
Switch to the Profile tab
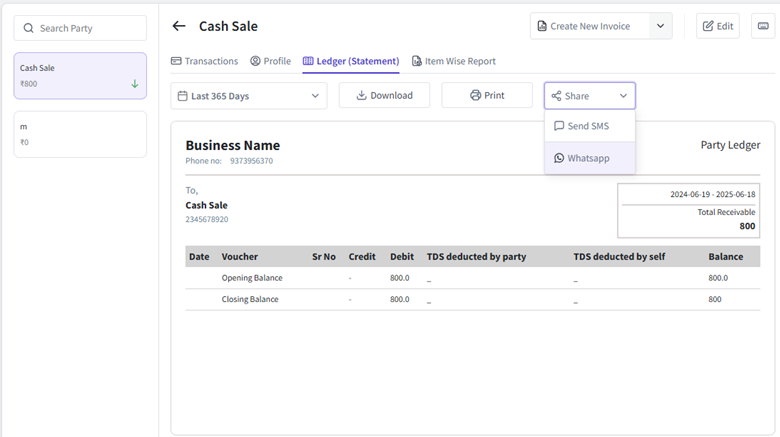pos(271,61)
